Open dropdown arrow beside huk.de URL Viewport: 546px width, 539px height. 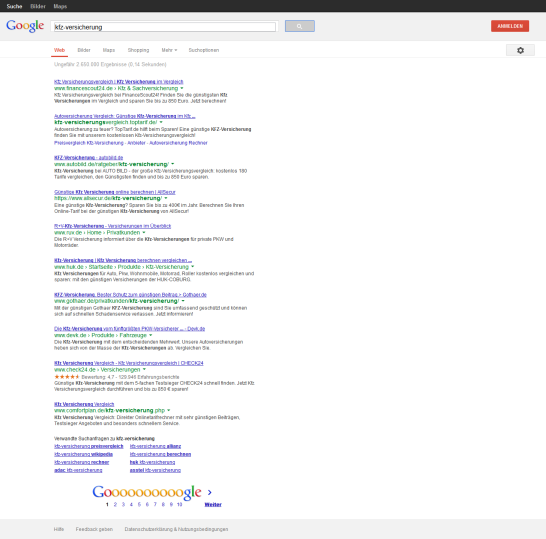pyautogui.click(x=193, y=267)
